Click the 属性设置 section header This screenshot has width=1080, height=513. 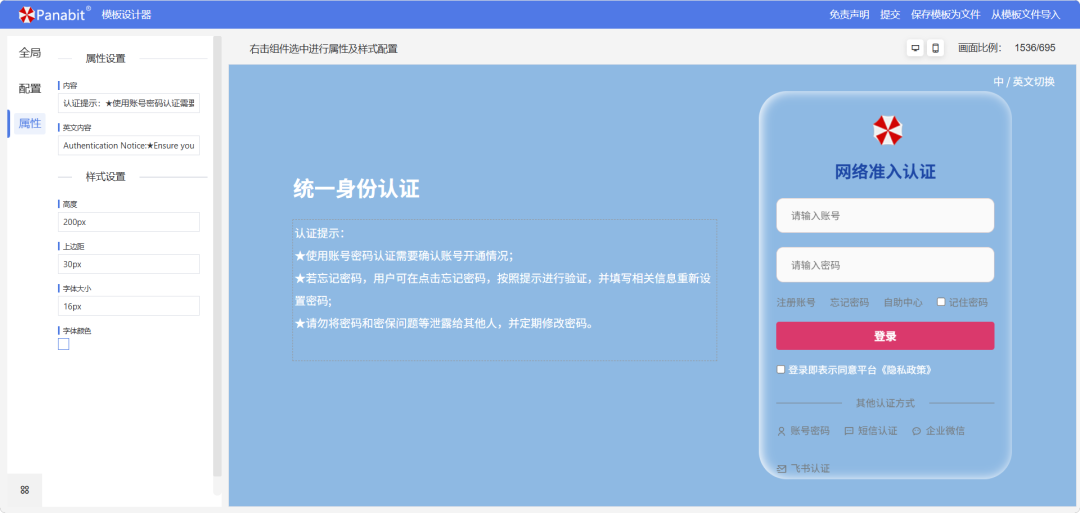click(x=105, y=59)
